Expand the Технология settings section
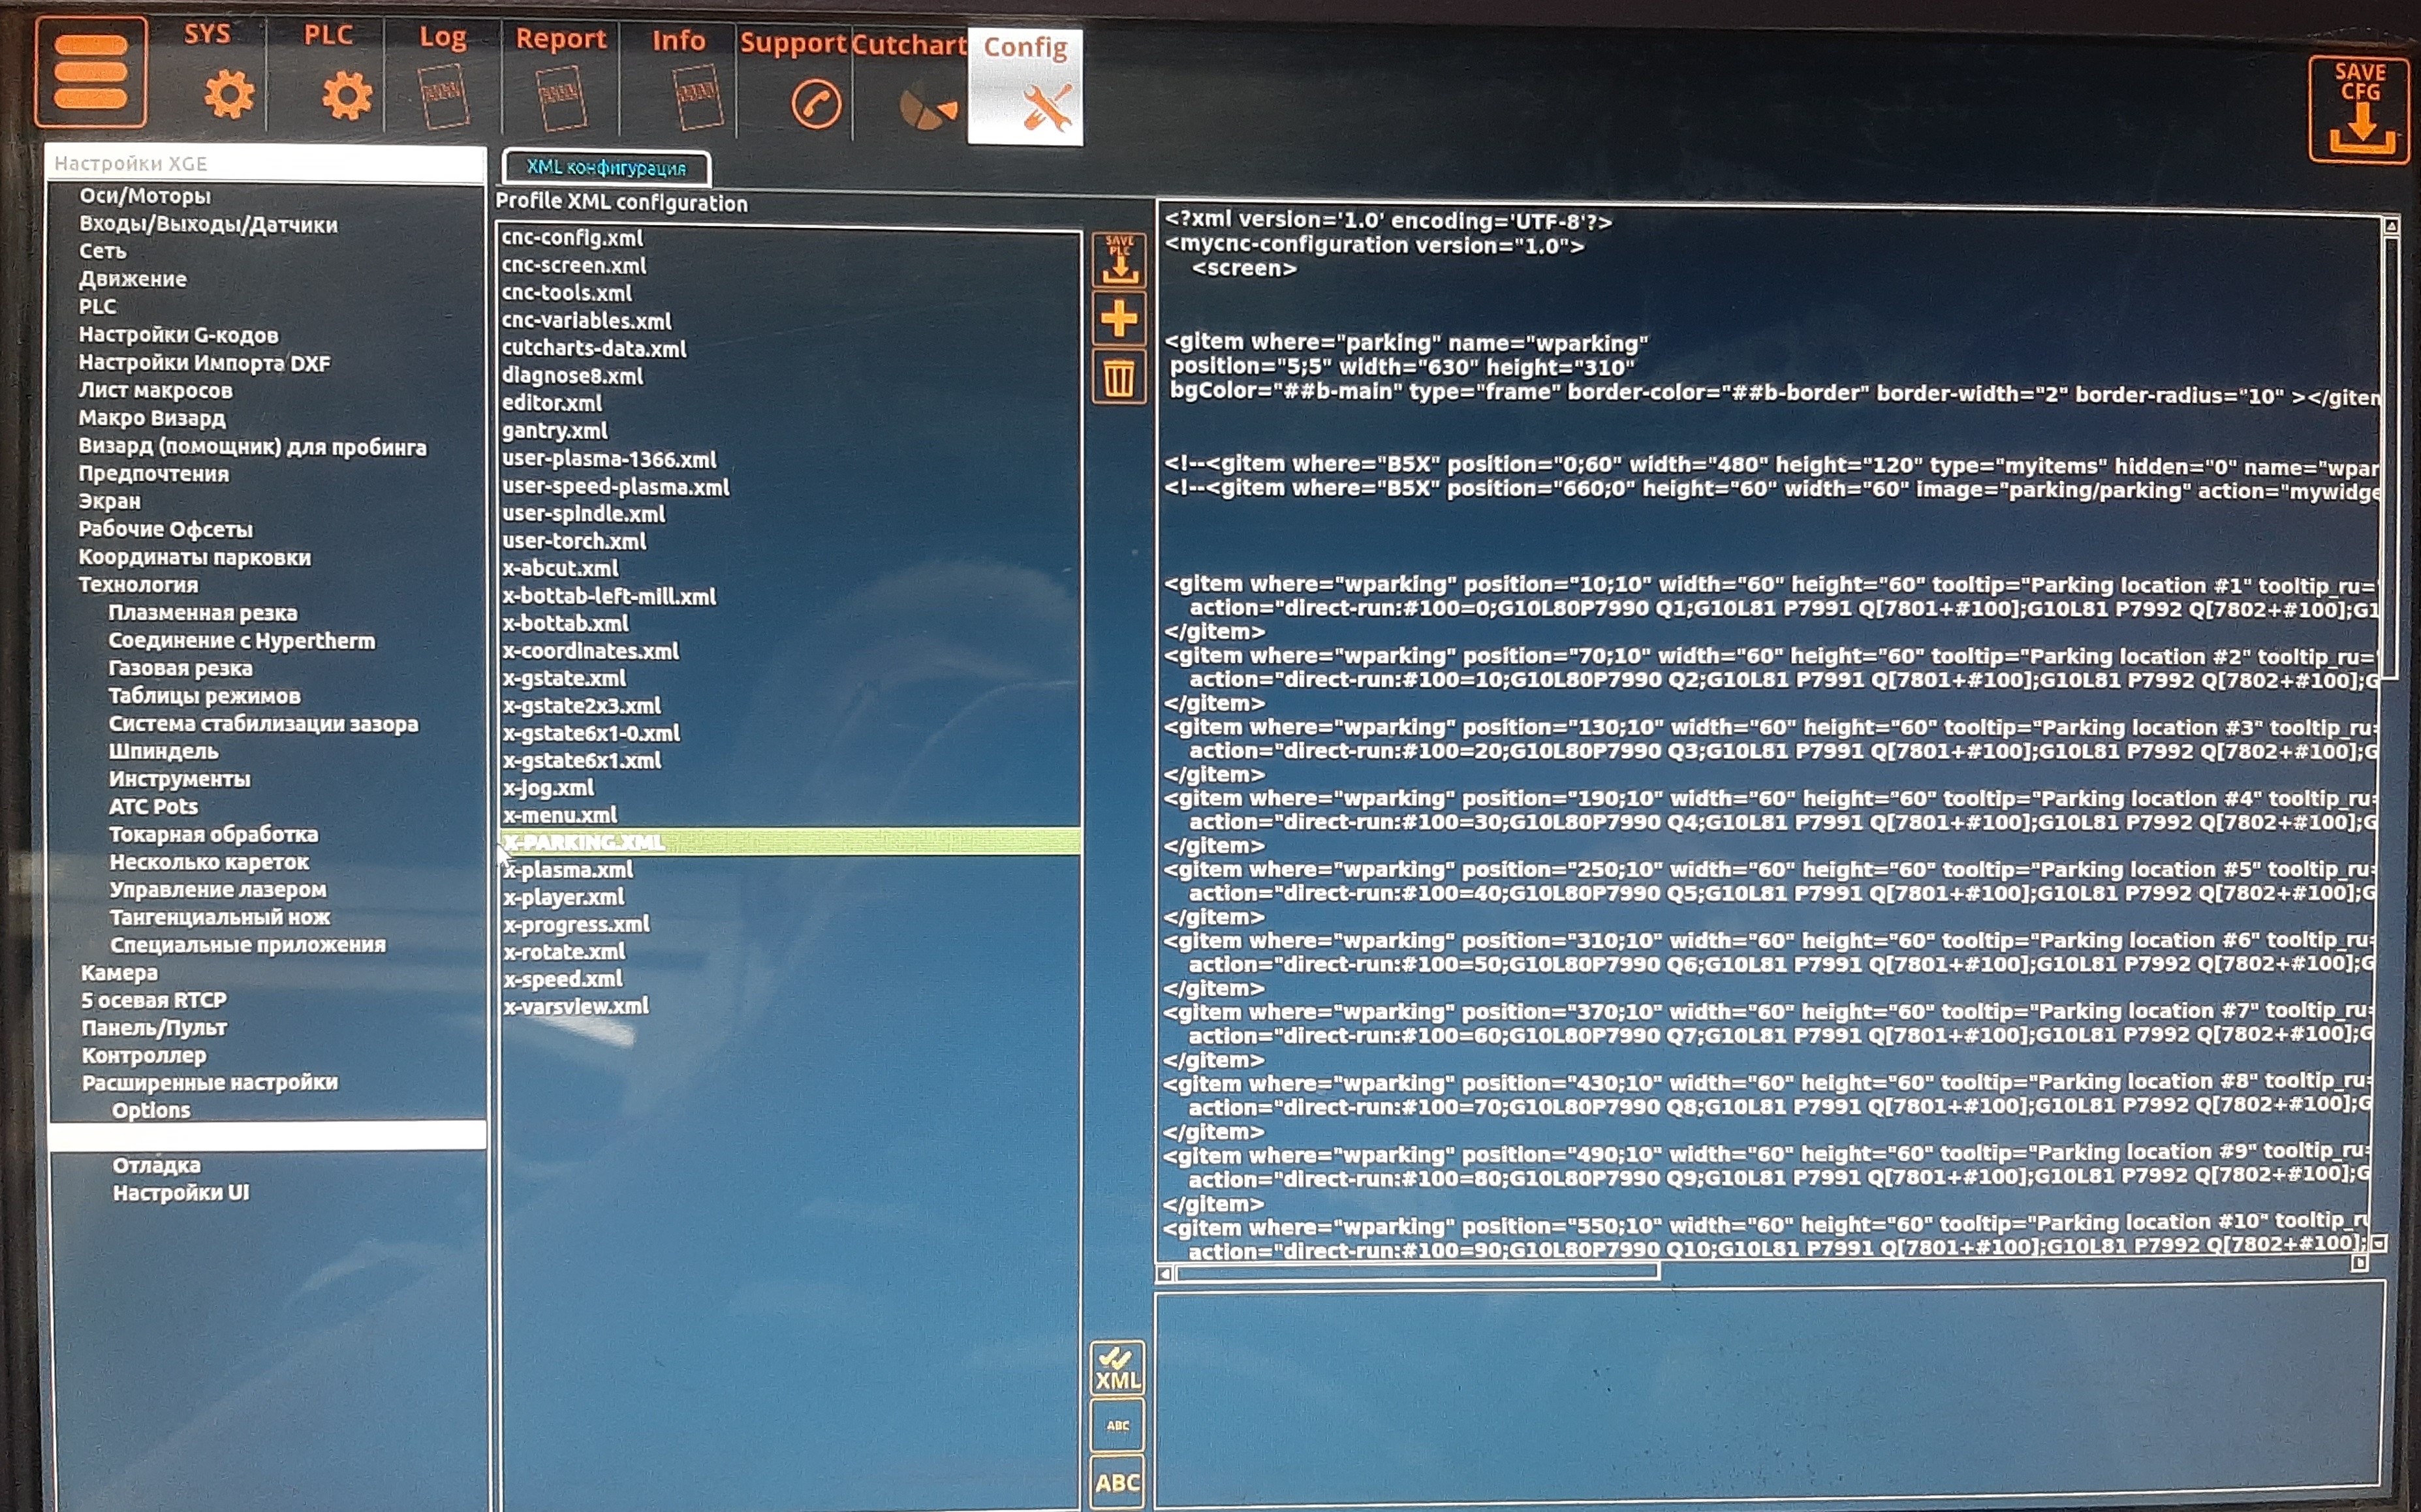2421x1512 pixels. click(x=138, y=585)
